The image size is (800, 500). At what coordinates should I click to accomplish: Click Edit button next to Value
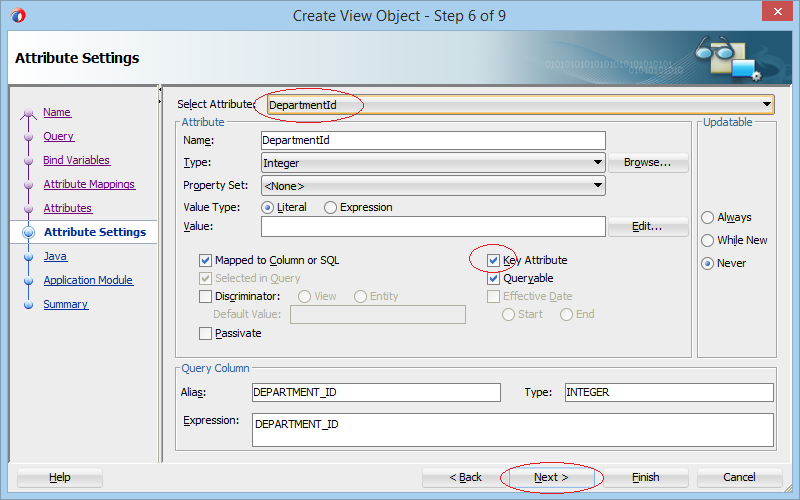[648, 227]
